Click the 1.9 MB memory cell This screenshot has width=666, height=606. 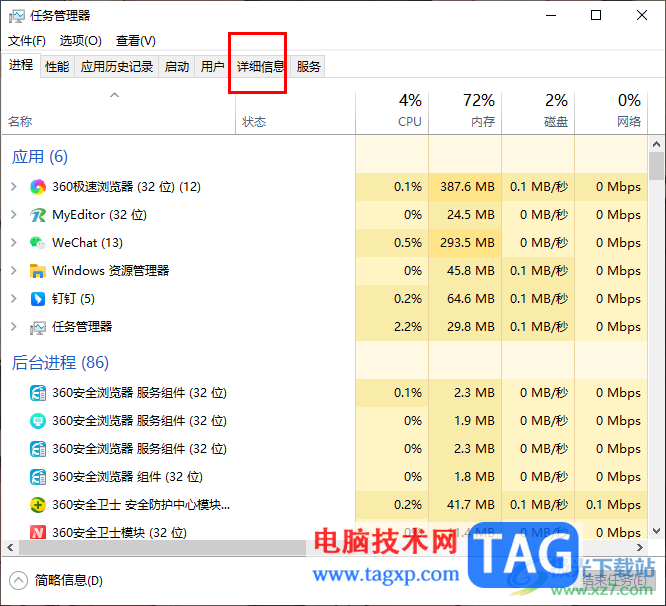click(x=465, y=420)
